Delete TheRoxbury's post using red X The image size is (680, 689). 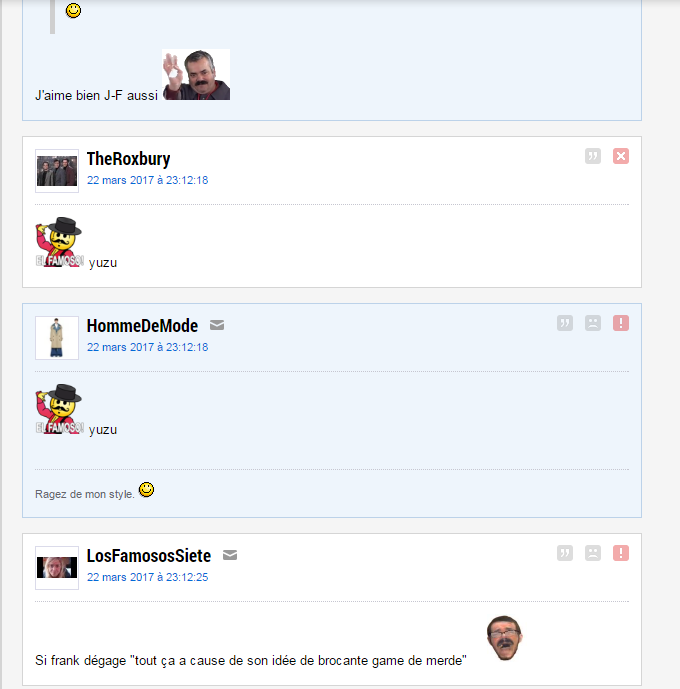621,156
